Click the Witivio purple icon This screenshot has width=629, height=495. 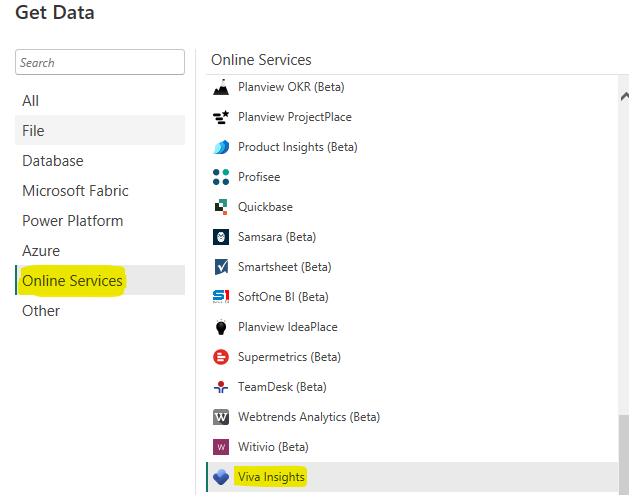[x=221, y=447]
